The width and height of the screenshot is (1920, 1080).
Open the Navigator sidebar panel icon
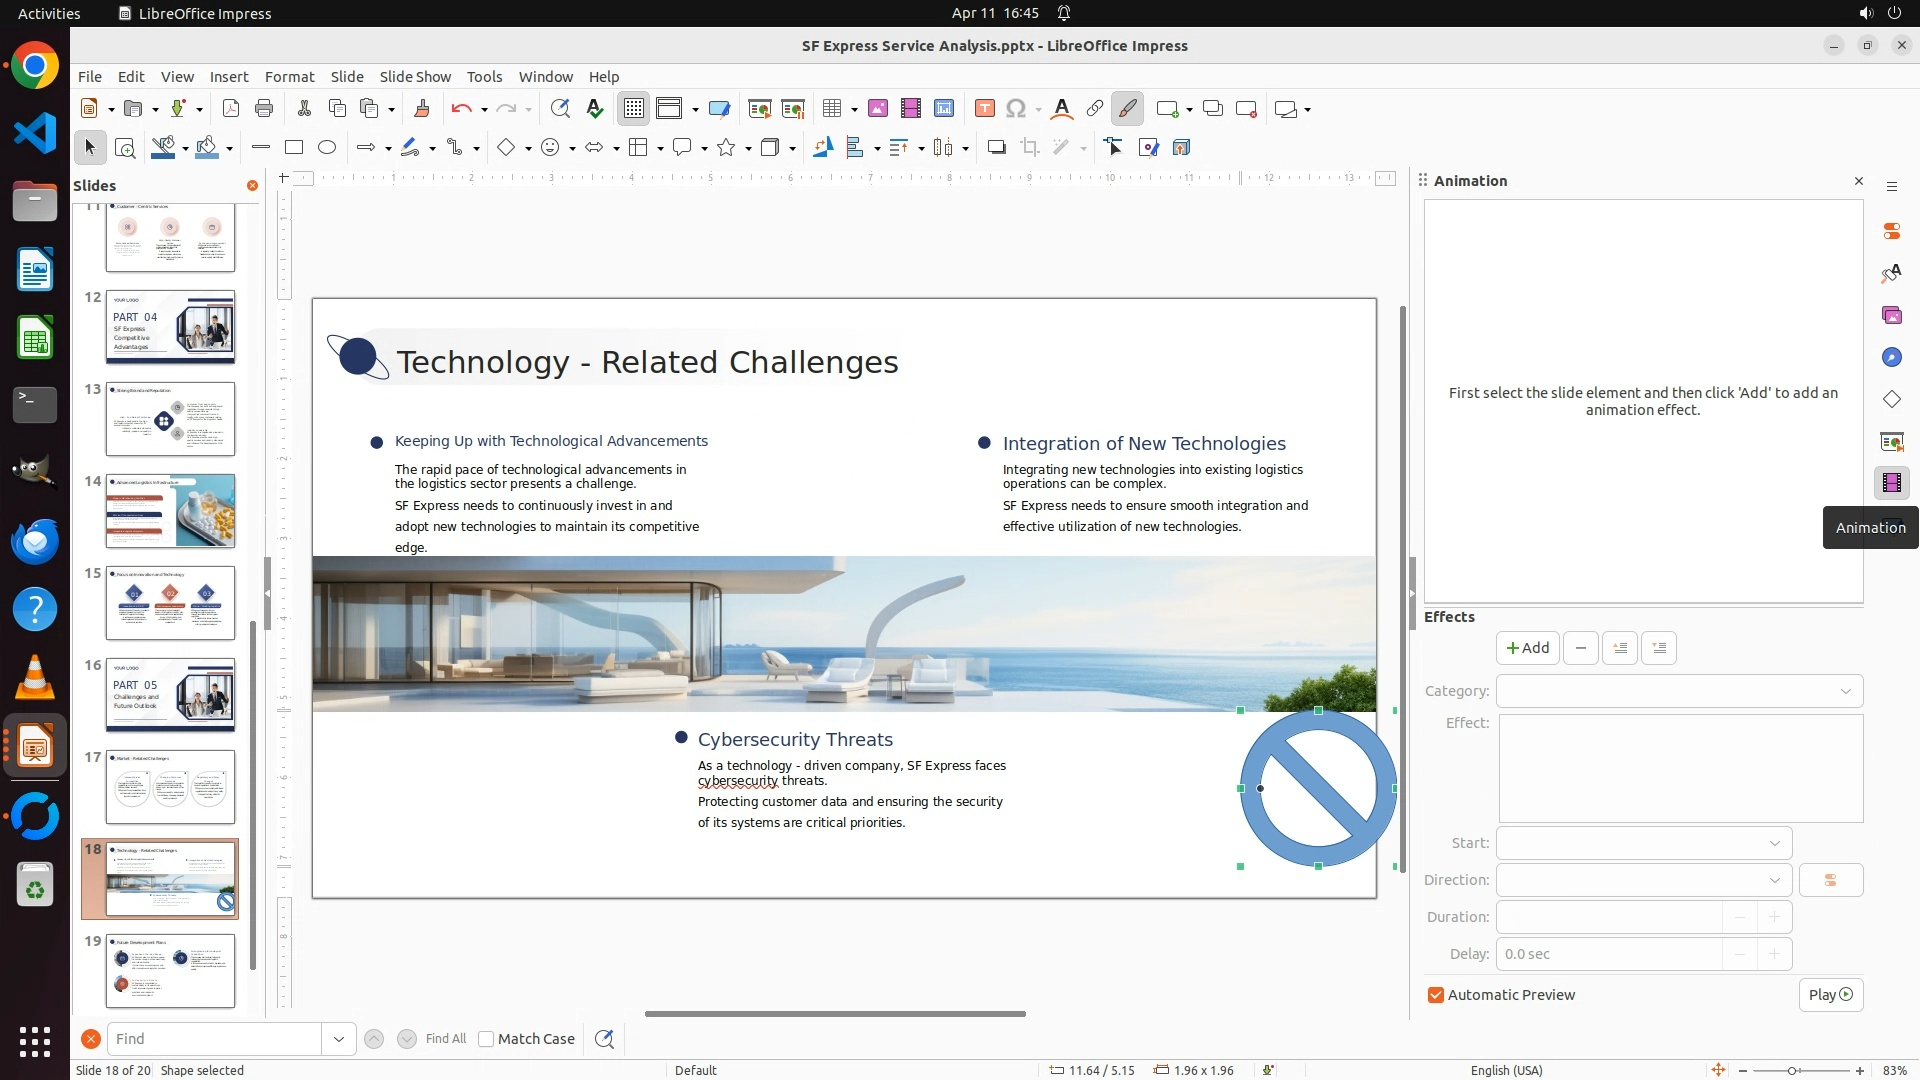[1891, 358]
